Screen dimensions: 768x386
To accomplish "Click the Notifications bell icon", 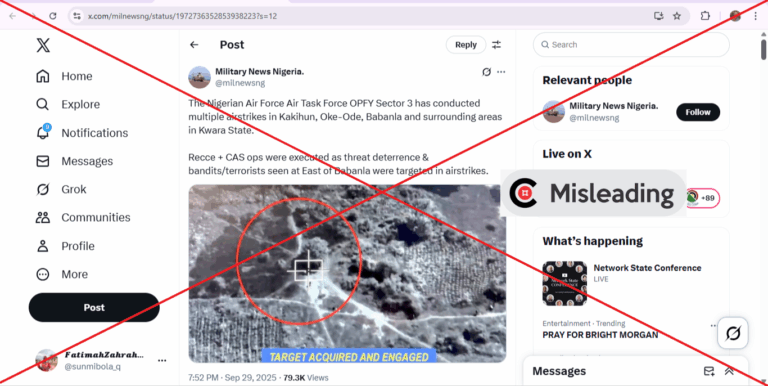I will (x=43, y=133).
